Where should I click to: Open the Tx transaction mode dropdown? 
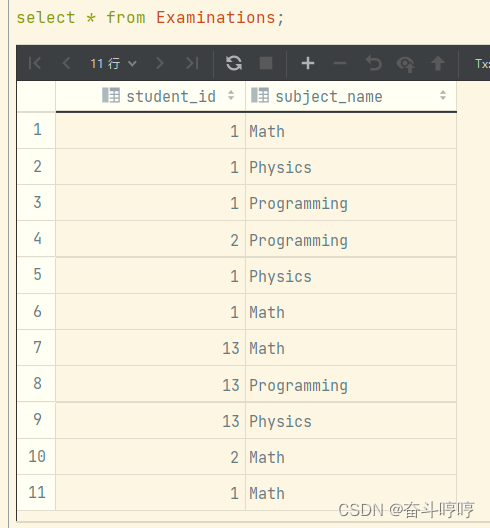pos(482,63)
